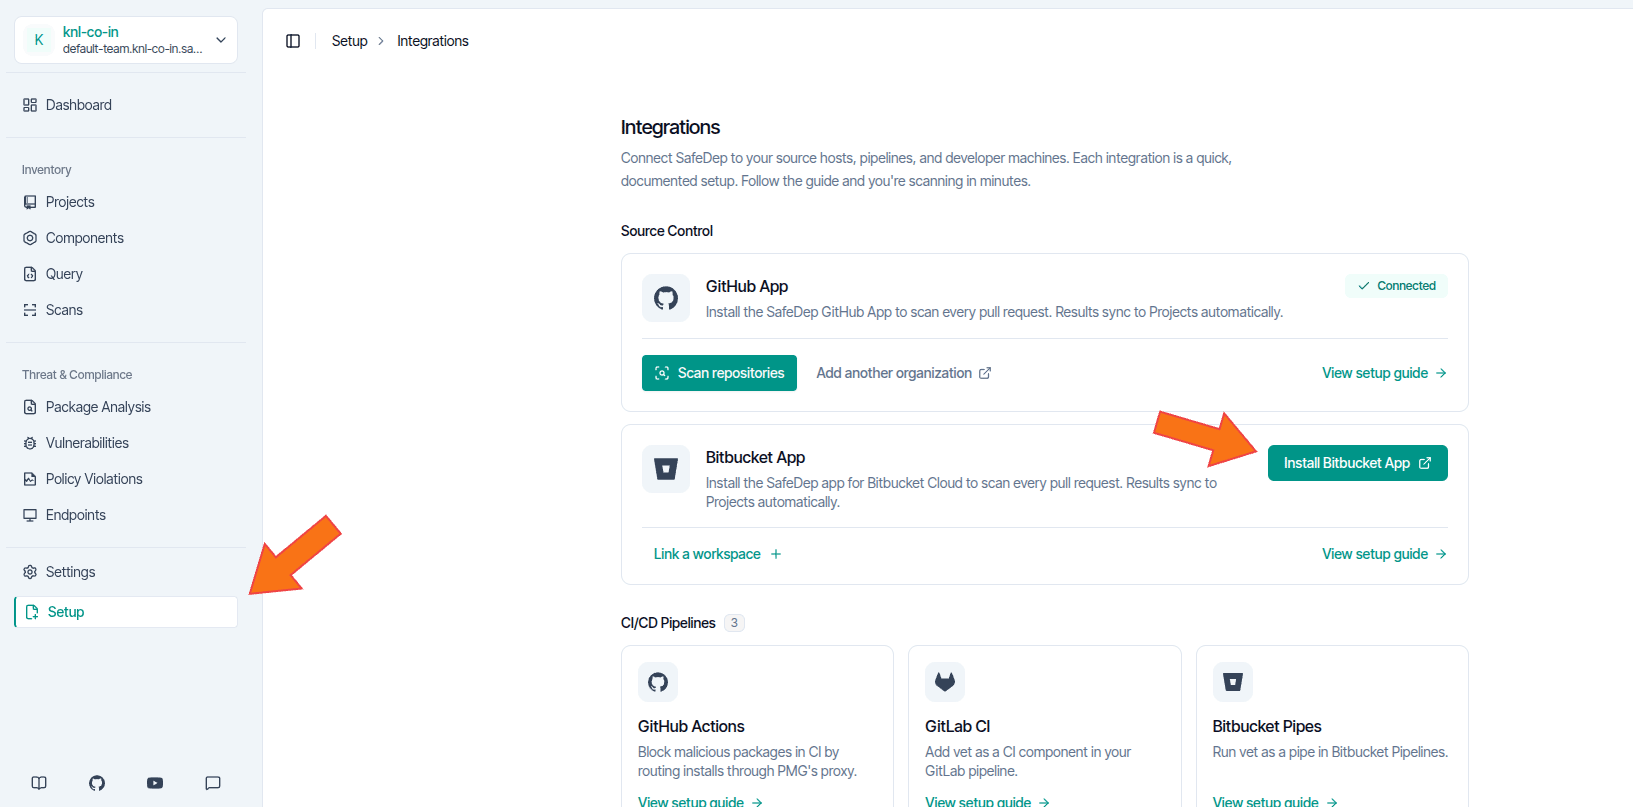Screen dimensions: 1633x807
Task: Navigate to Scans
Action: tap(126, 310)
